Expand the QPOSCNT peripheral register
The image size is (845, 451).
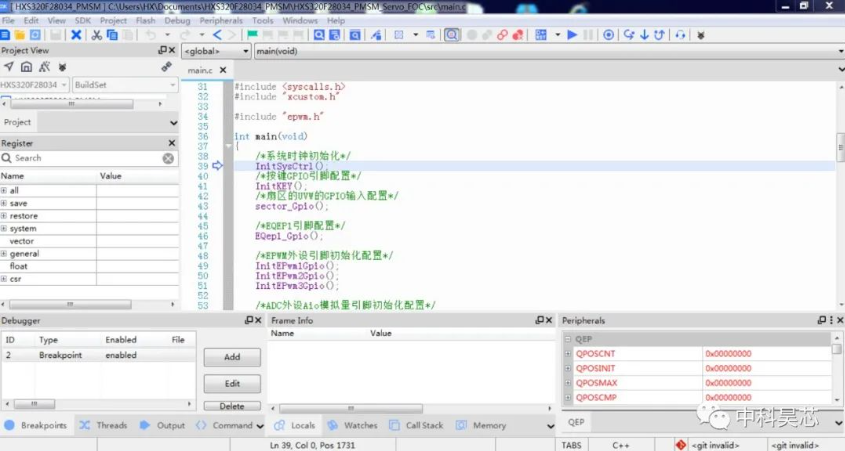click(568, 354)
